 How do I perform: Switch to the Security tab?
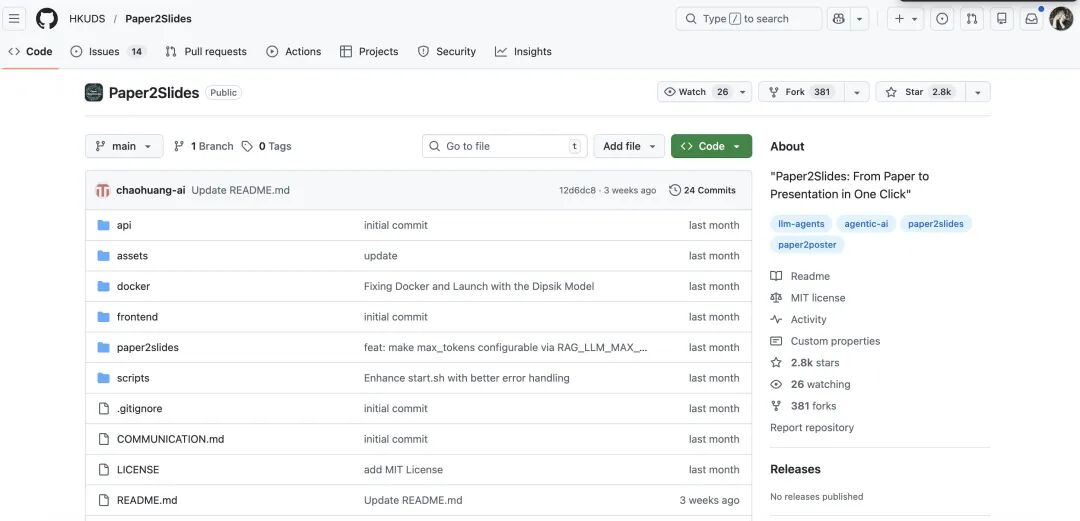446,52
